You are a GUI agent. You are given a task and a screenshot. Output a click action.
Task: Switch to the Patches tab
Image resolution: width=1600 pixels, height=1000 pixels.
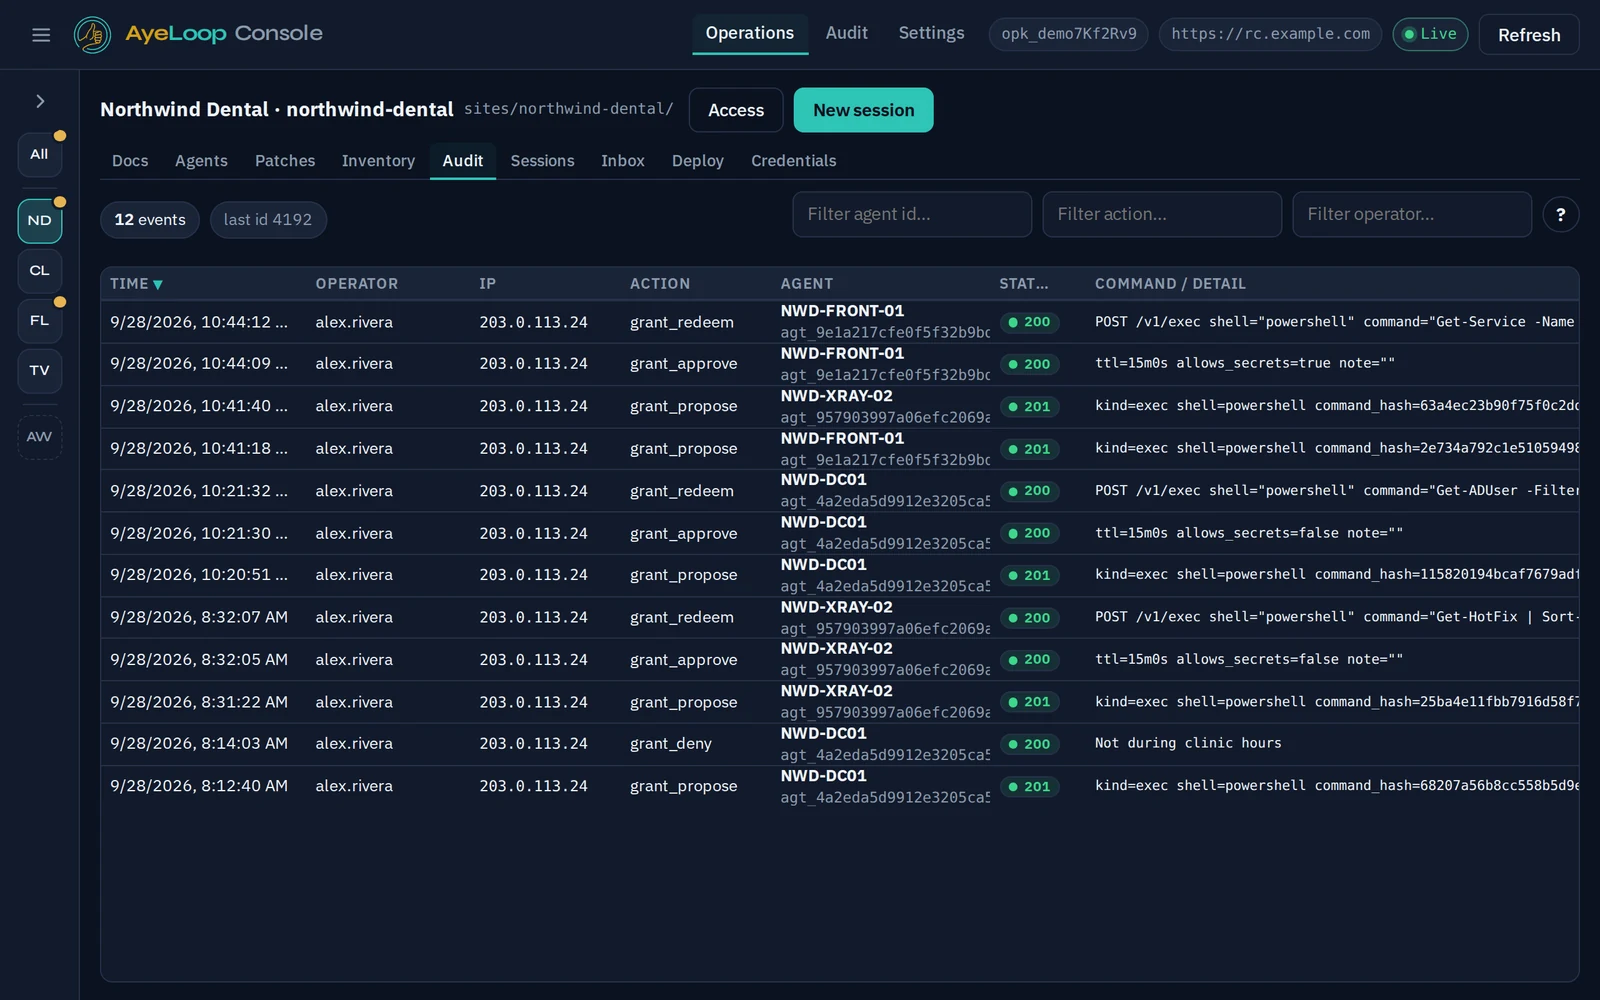click(285, 161)
